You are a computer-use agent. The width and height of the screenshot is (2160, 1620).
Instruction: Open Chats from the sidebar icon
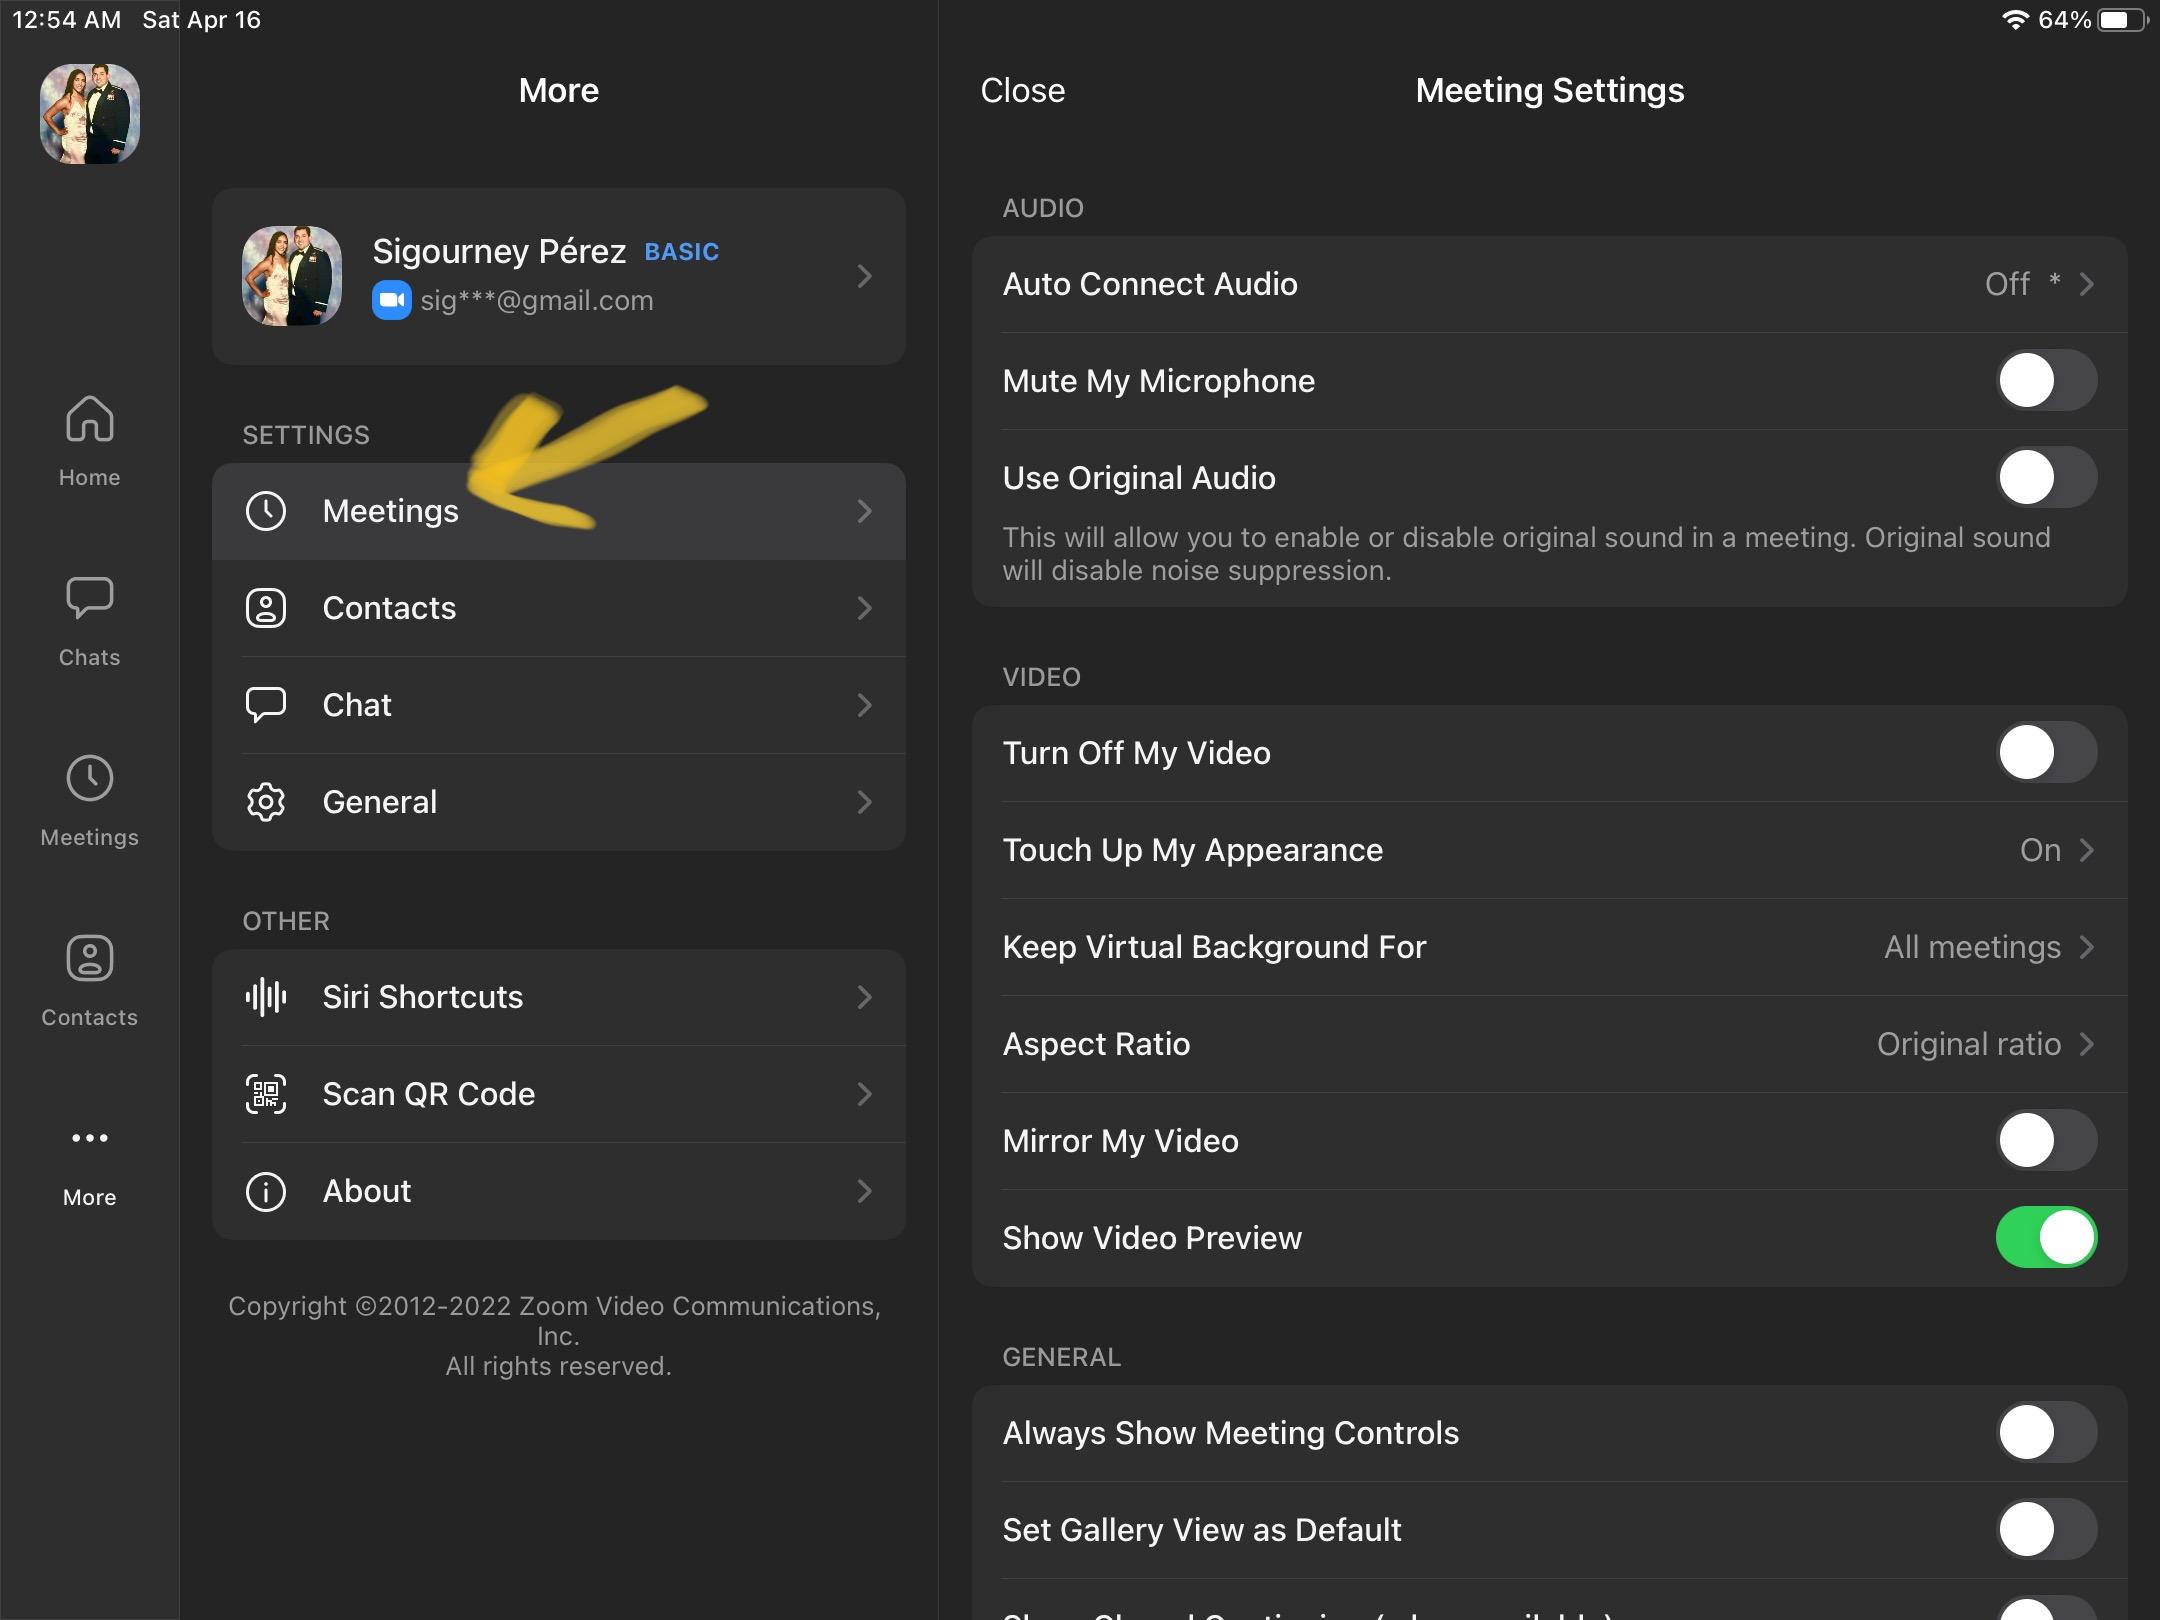(89, 599)
